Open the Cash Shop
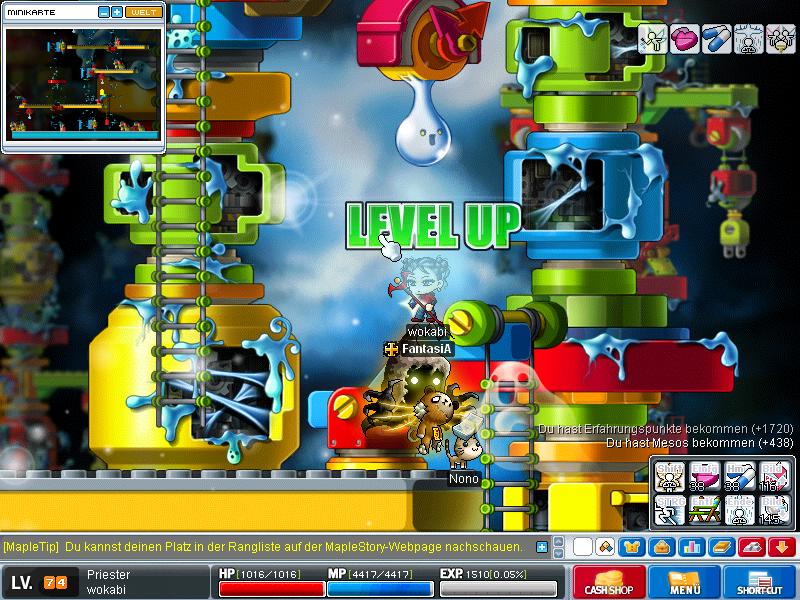The image size is (800, 600). click(608, 582)
